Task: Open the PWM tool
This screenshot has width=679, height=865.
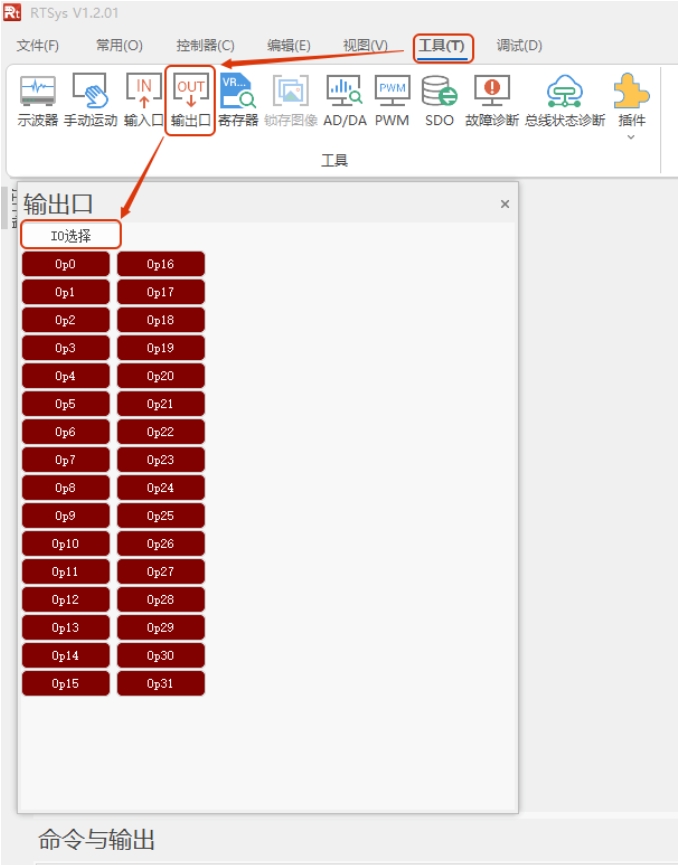Action: click(392, 101)
